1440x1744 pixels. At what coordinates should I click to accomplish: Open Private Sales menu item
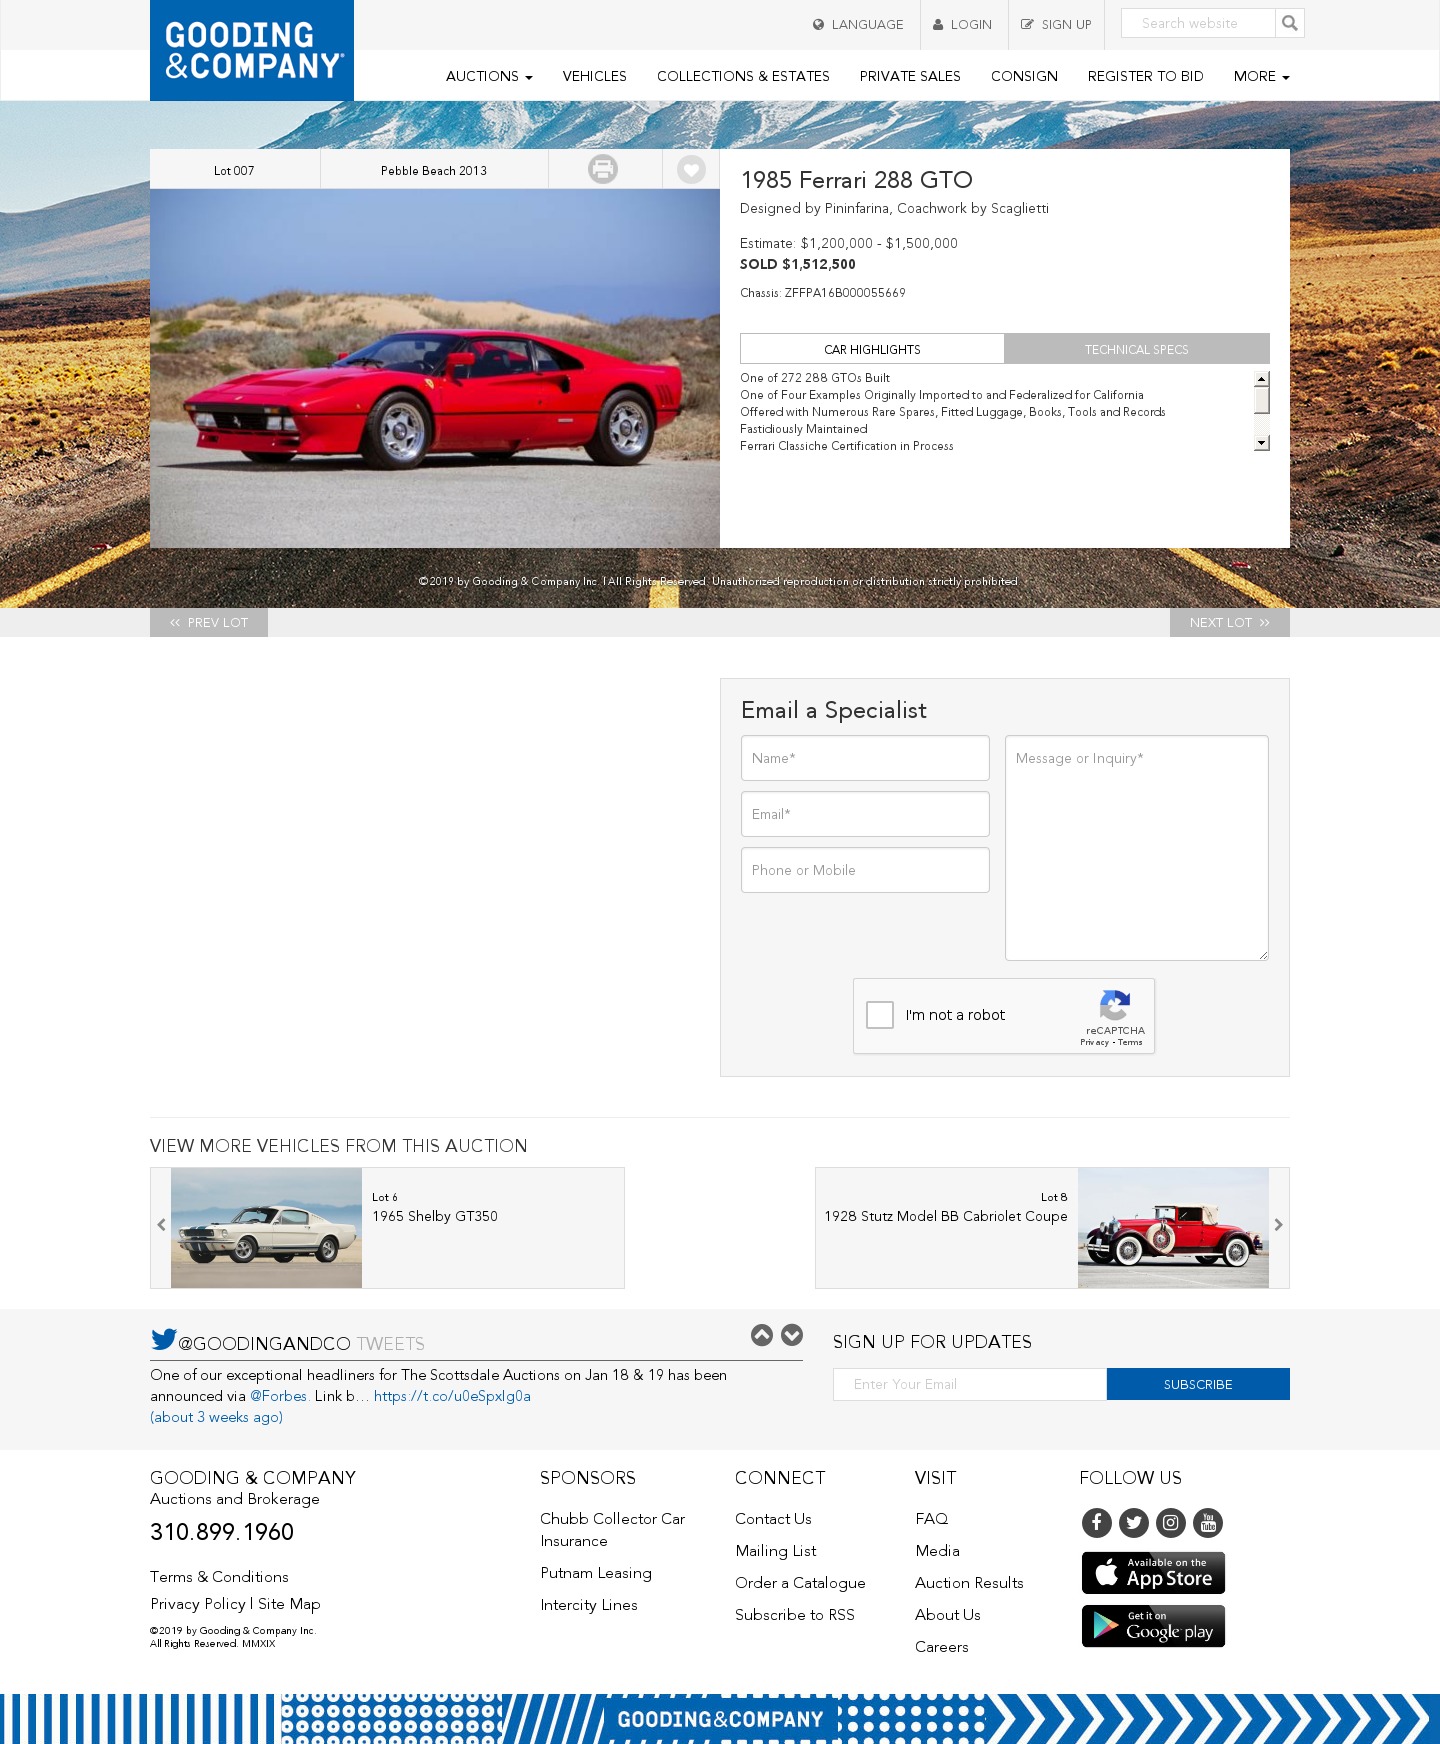pos(910,76)
